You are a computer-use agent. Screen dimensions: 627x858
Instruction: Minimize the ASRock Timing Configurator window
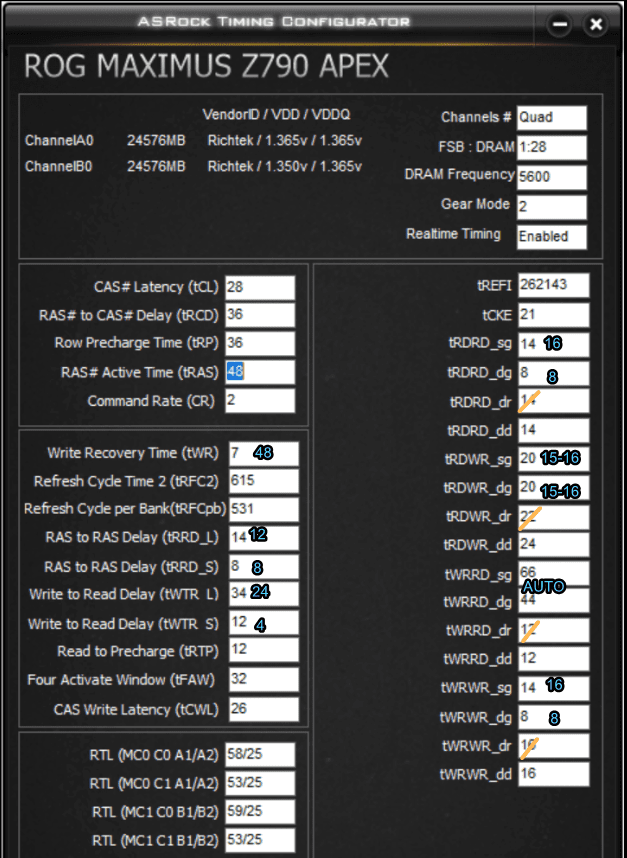click(559, 24)
